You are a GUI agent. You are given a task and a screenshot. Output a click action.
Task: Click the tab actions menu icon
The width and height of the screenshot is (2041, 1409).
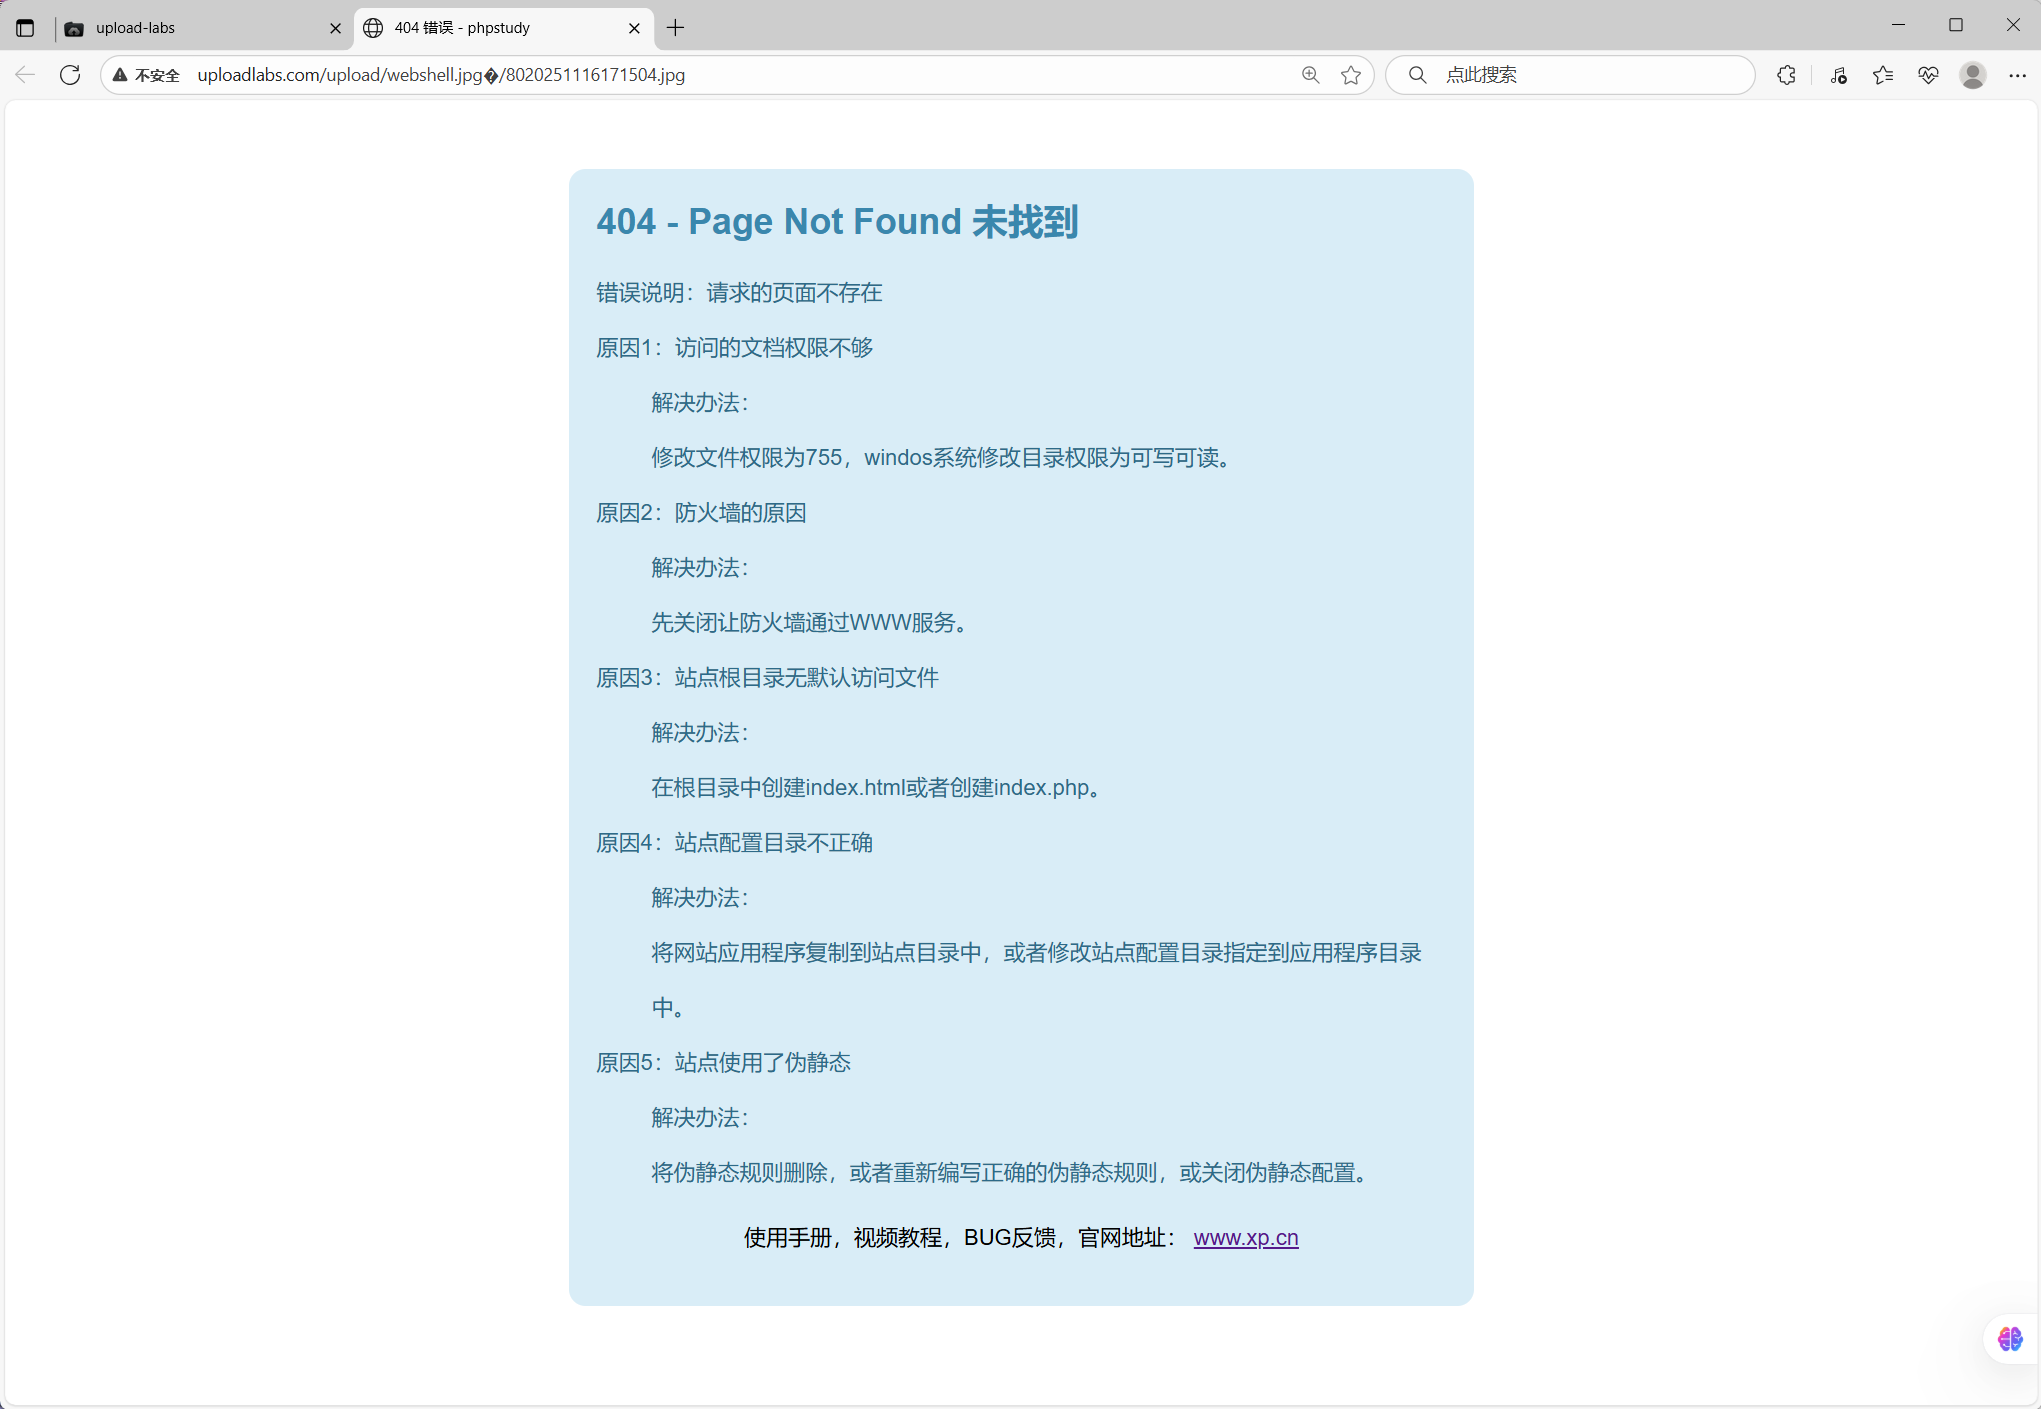point(25,28)
